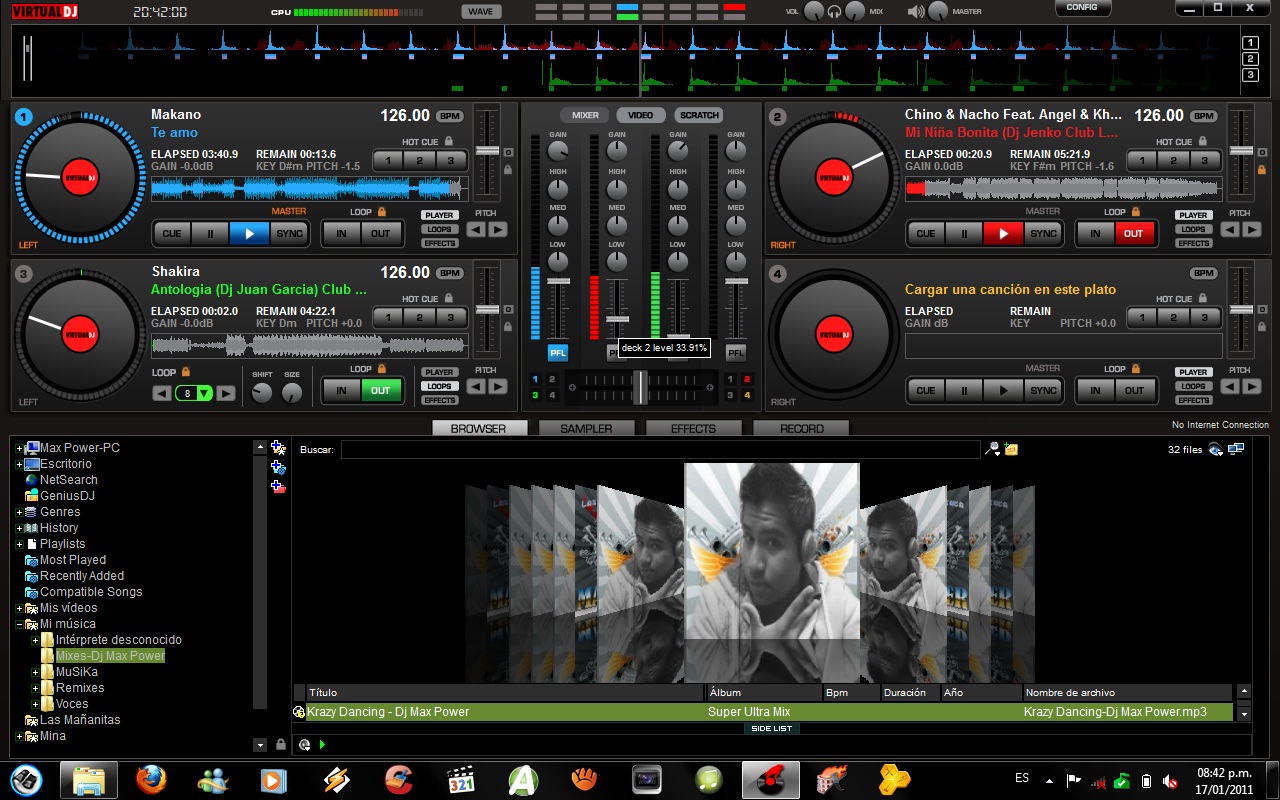
Task: Open SIDE LIST below file list
Action: [771, 728]
